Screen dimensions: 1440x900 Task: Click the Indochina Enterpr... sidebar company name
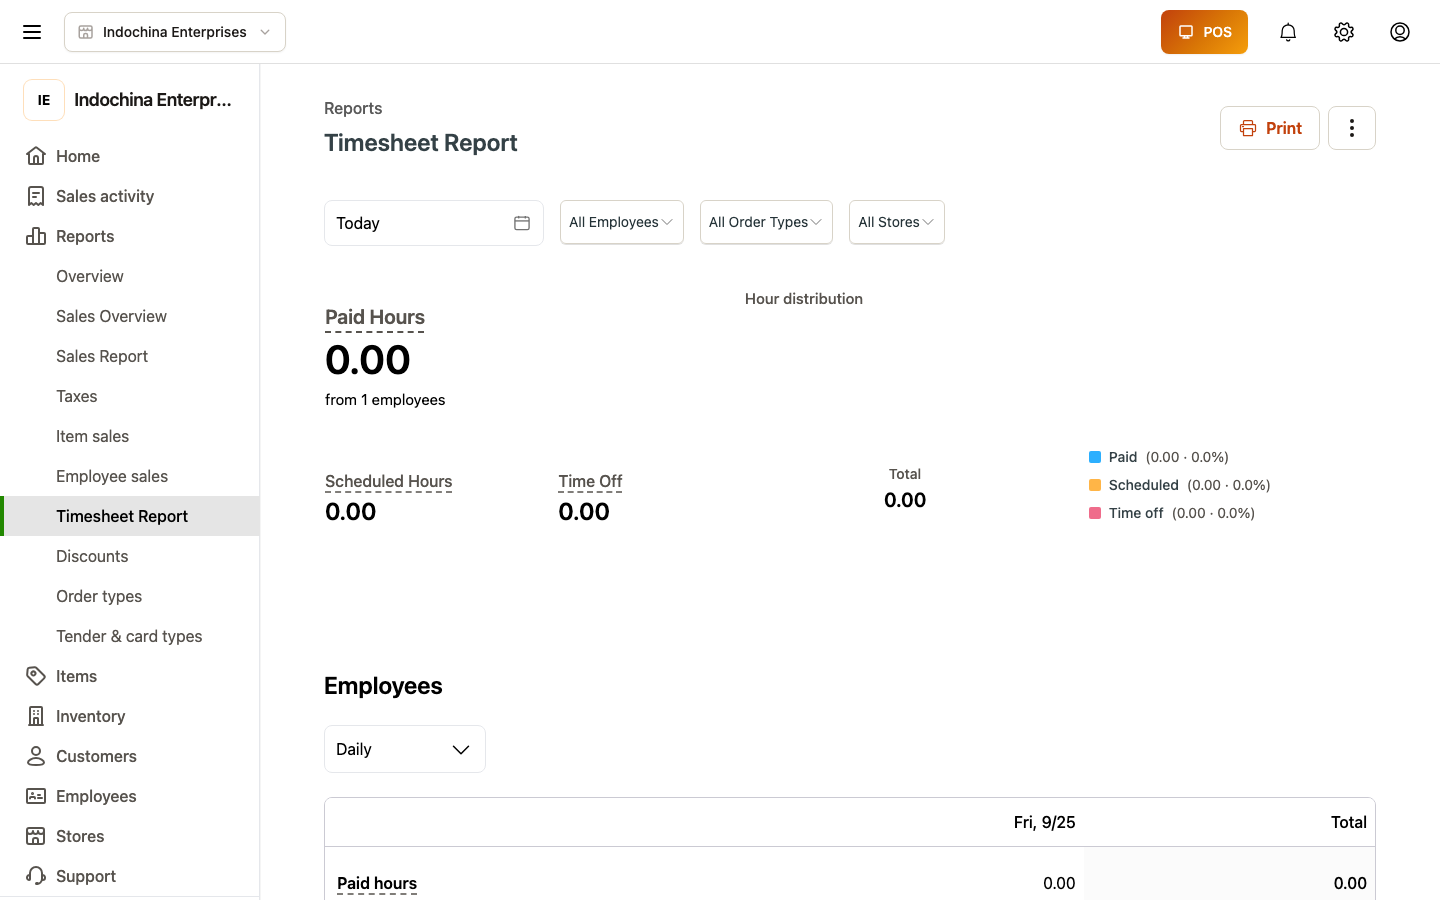pyautogui.click(x=153, y=100)
